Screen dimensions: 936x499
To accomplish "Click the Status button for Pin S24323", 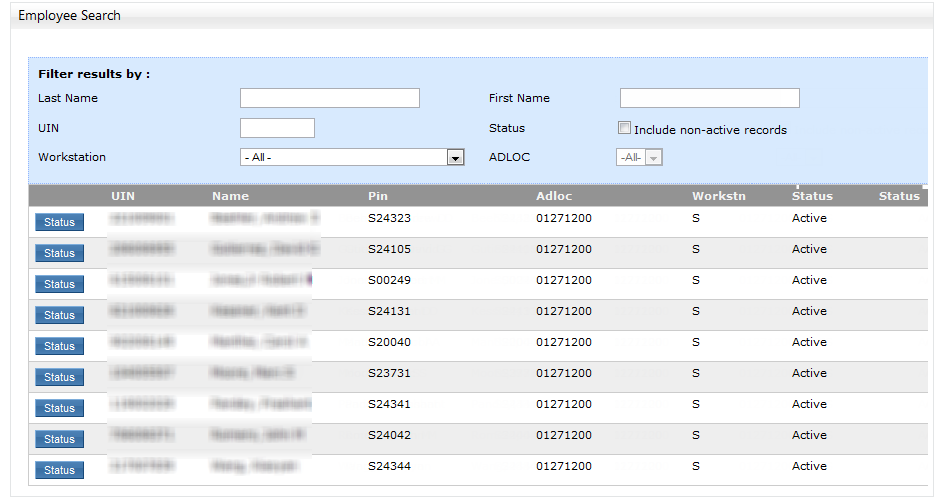I will pos(59,222).
